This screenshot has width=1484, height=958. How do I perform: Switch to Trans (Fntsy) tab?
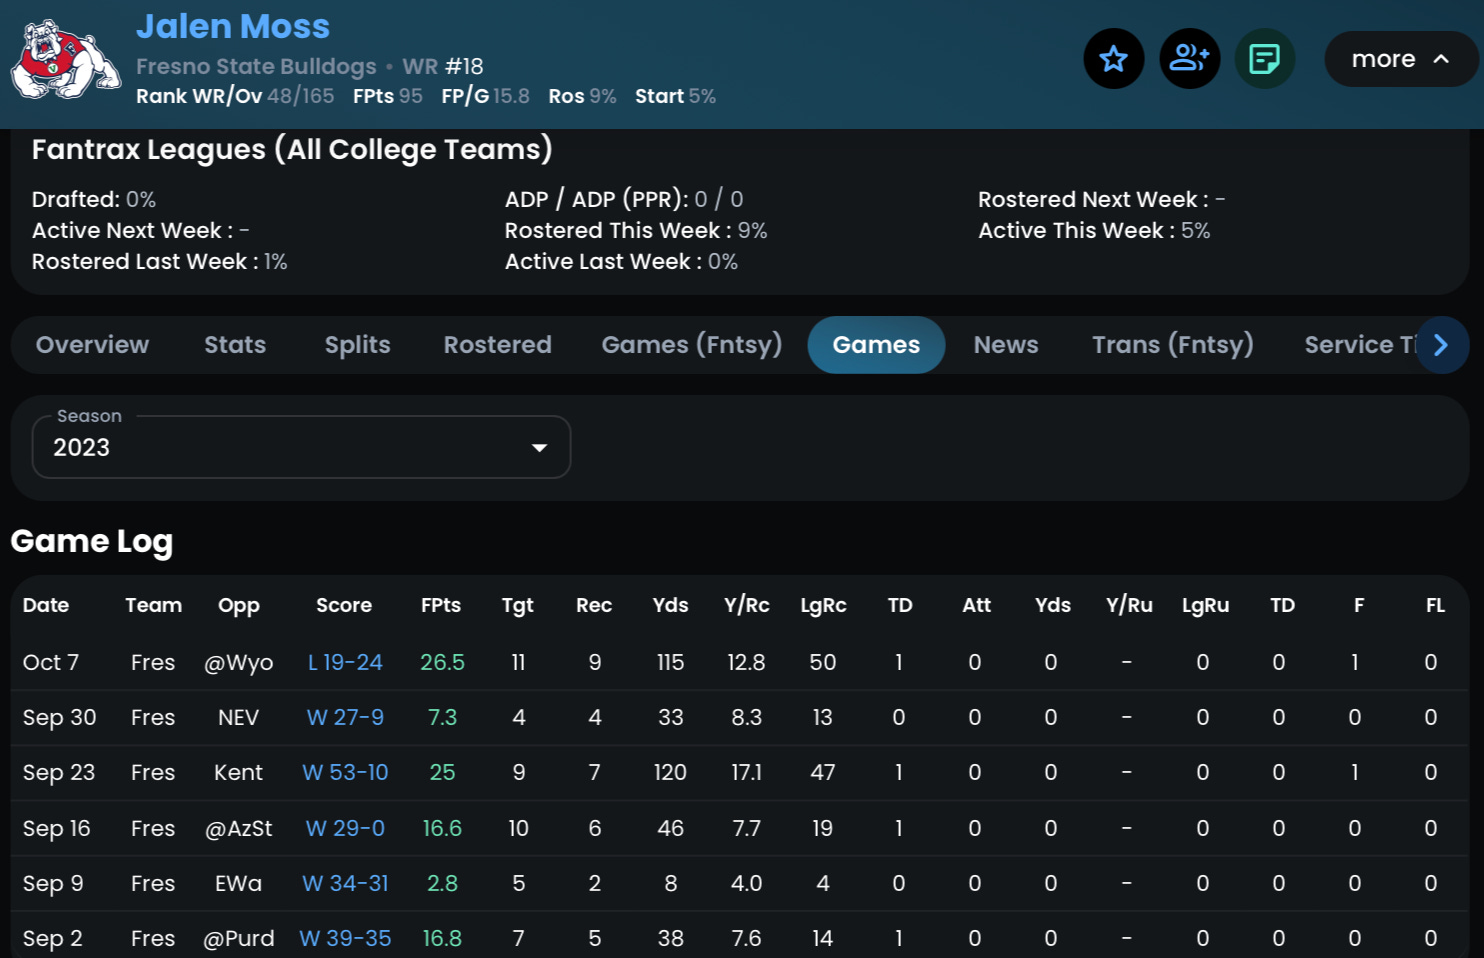(1172, 345)
